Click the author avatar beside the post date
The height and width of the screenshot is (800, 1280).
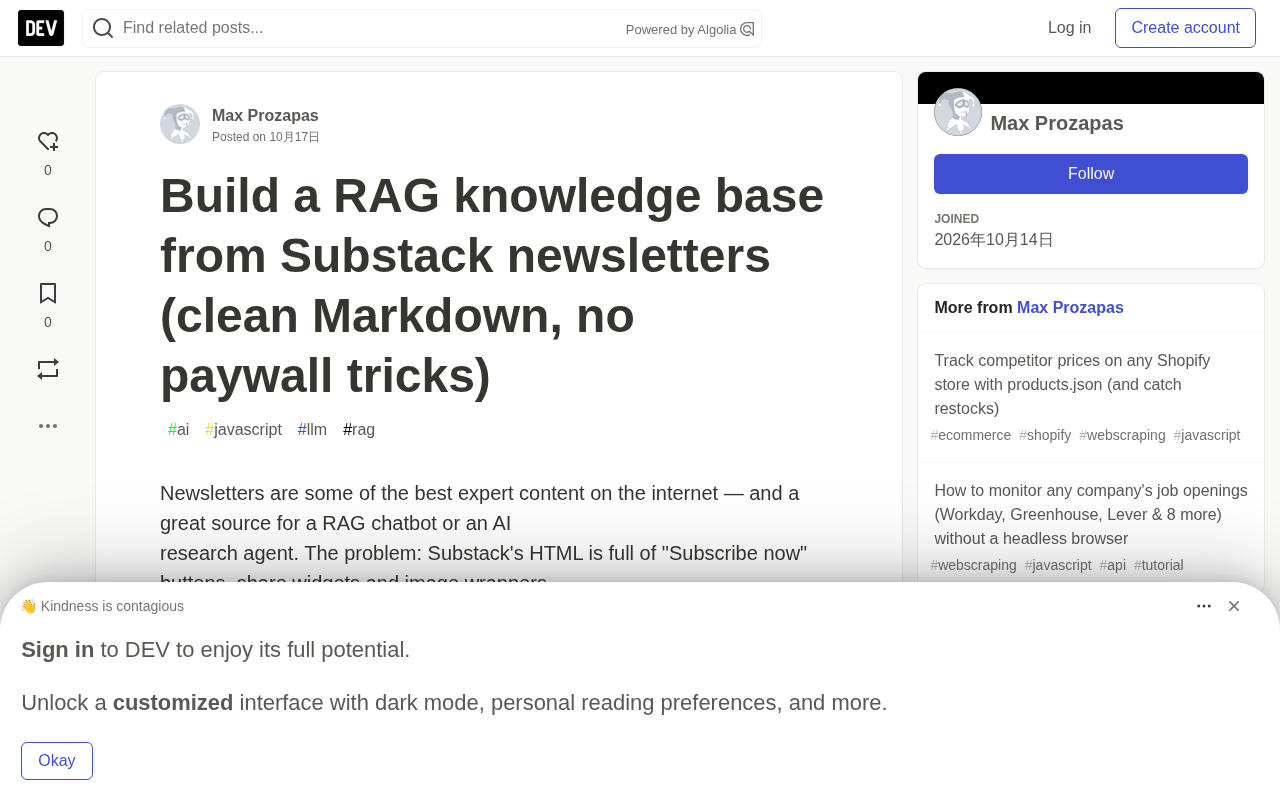[x=180, y=124]
